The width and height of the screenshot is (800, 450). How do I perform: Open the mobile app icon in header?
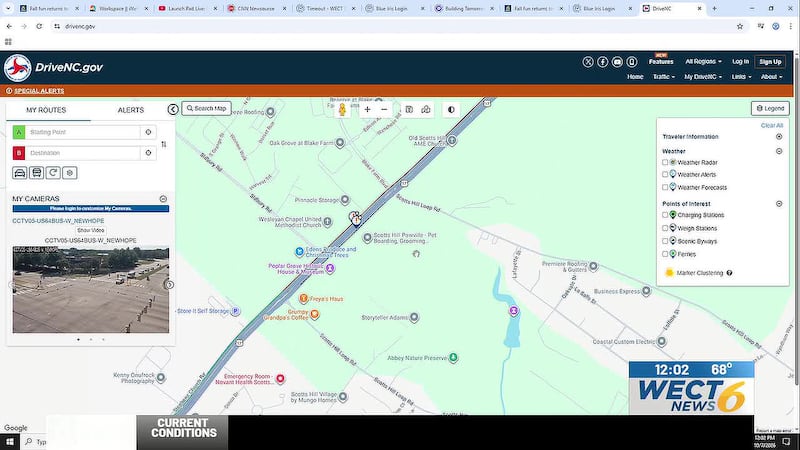(x=632, y=62)
